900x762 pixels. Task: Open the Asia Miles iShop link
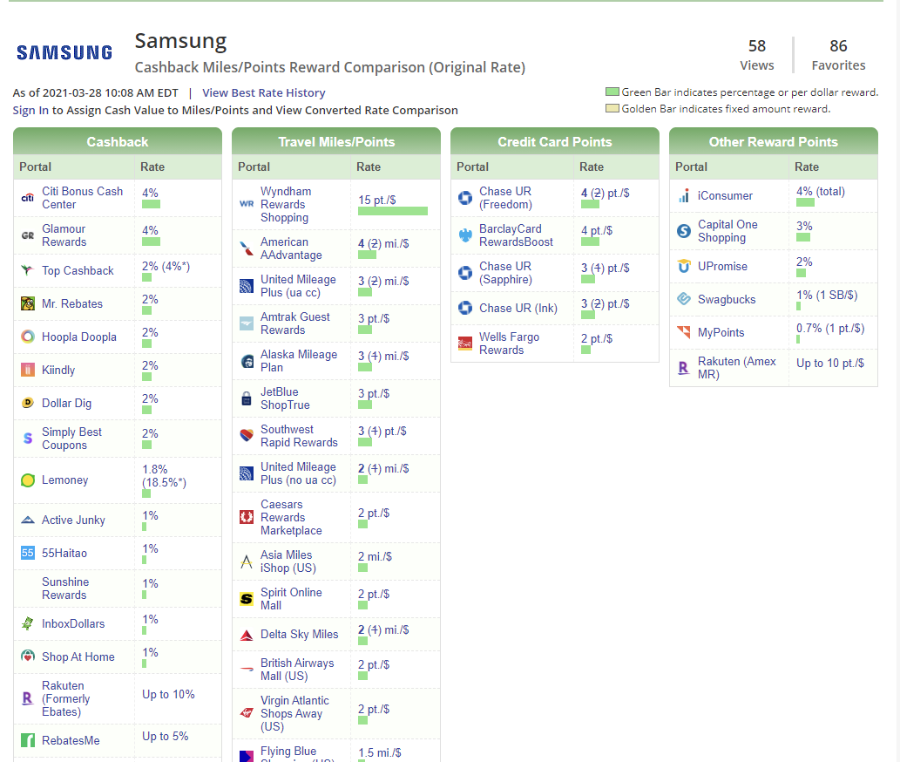(288, 561)
